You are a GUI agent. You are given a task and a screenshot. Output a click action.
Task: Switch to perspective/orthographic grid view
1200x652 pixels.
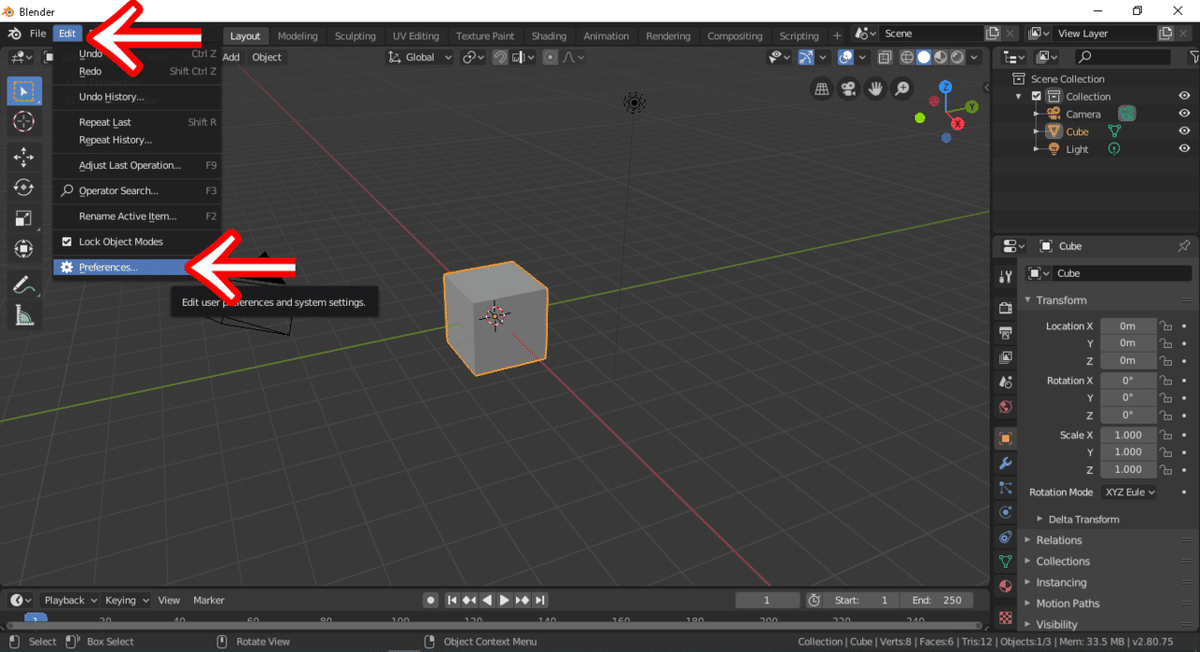coord(821,89)
